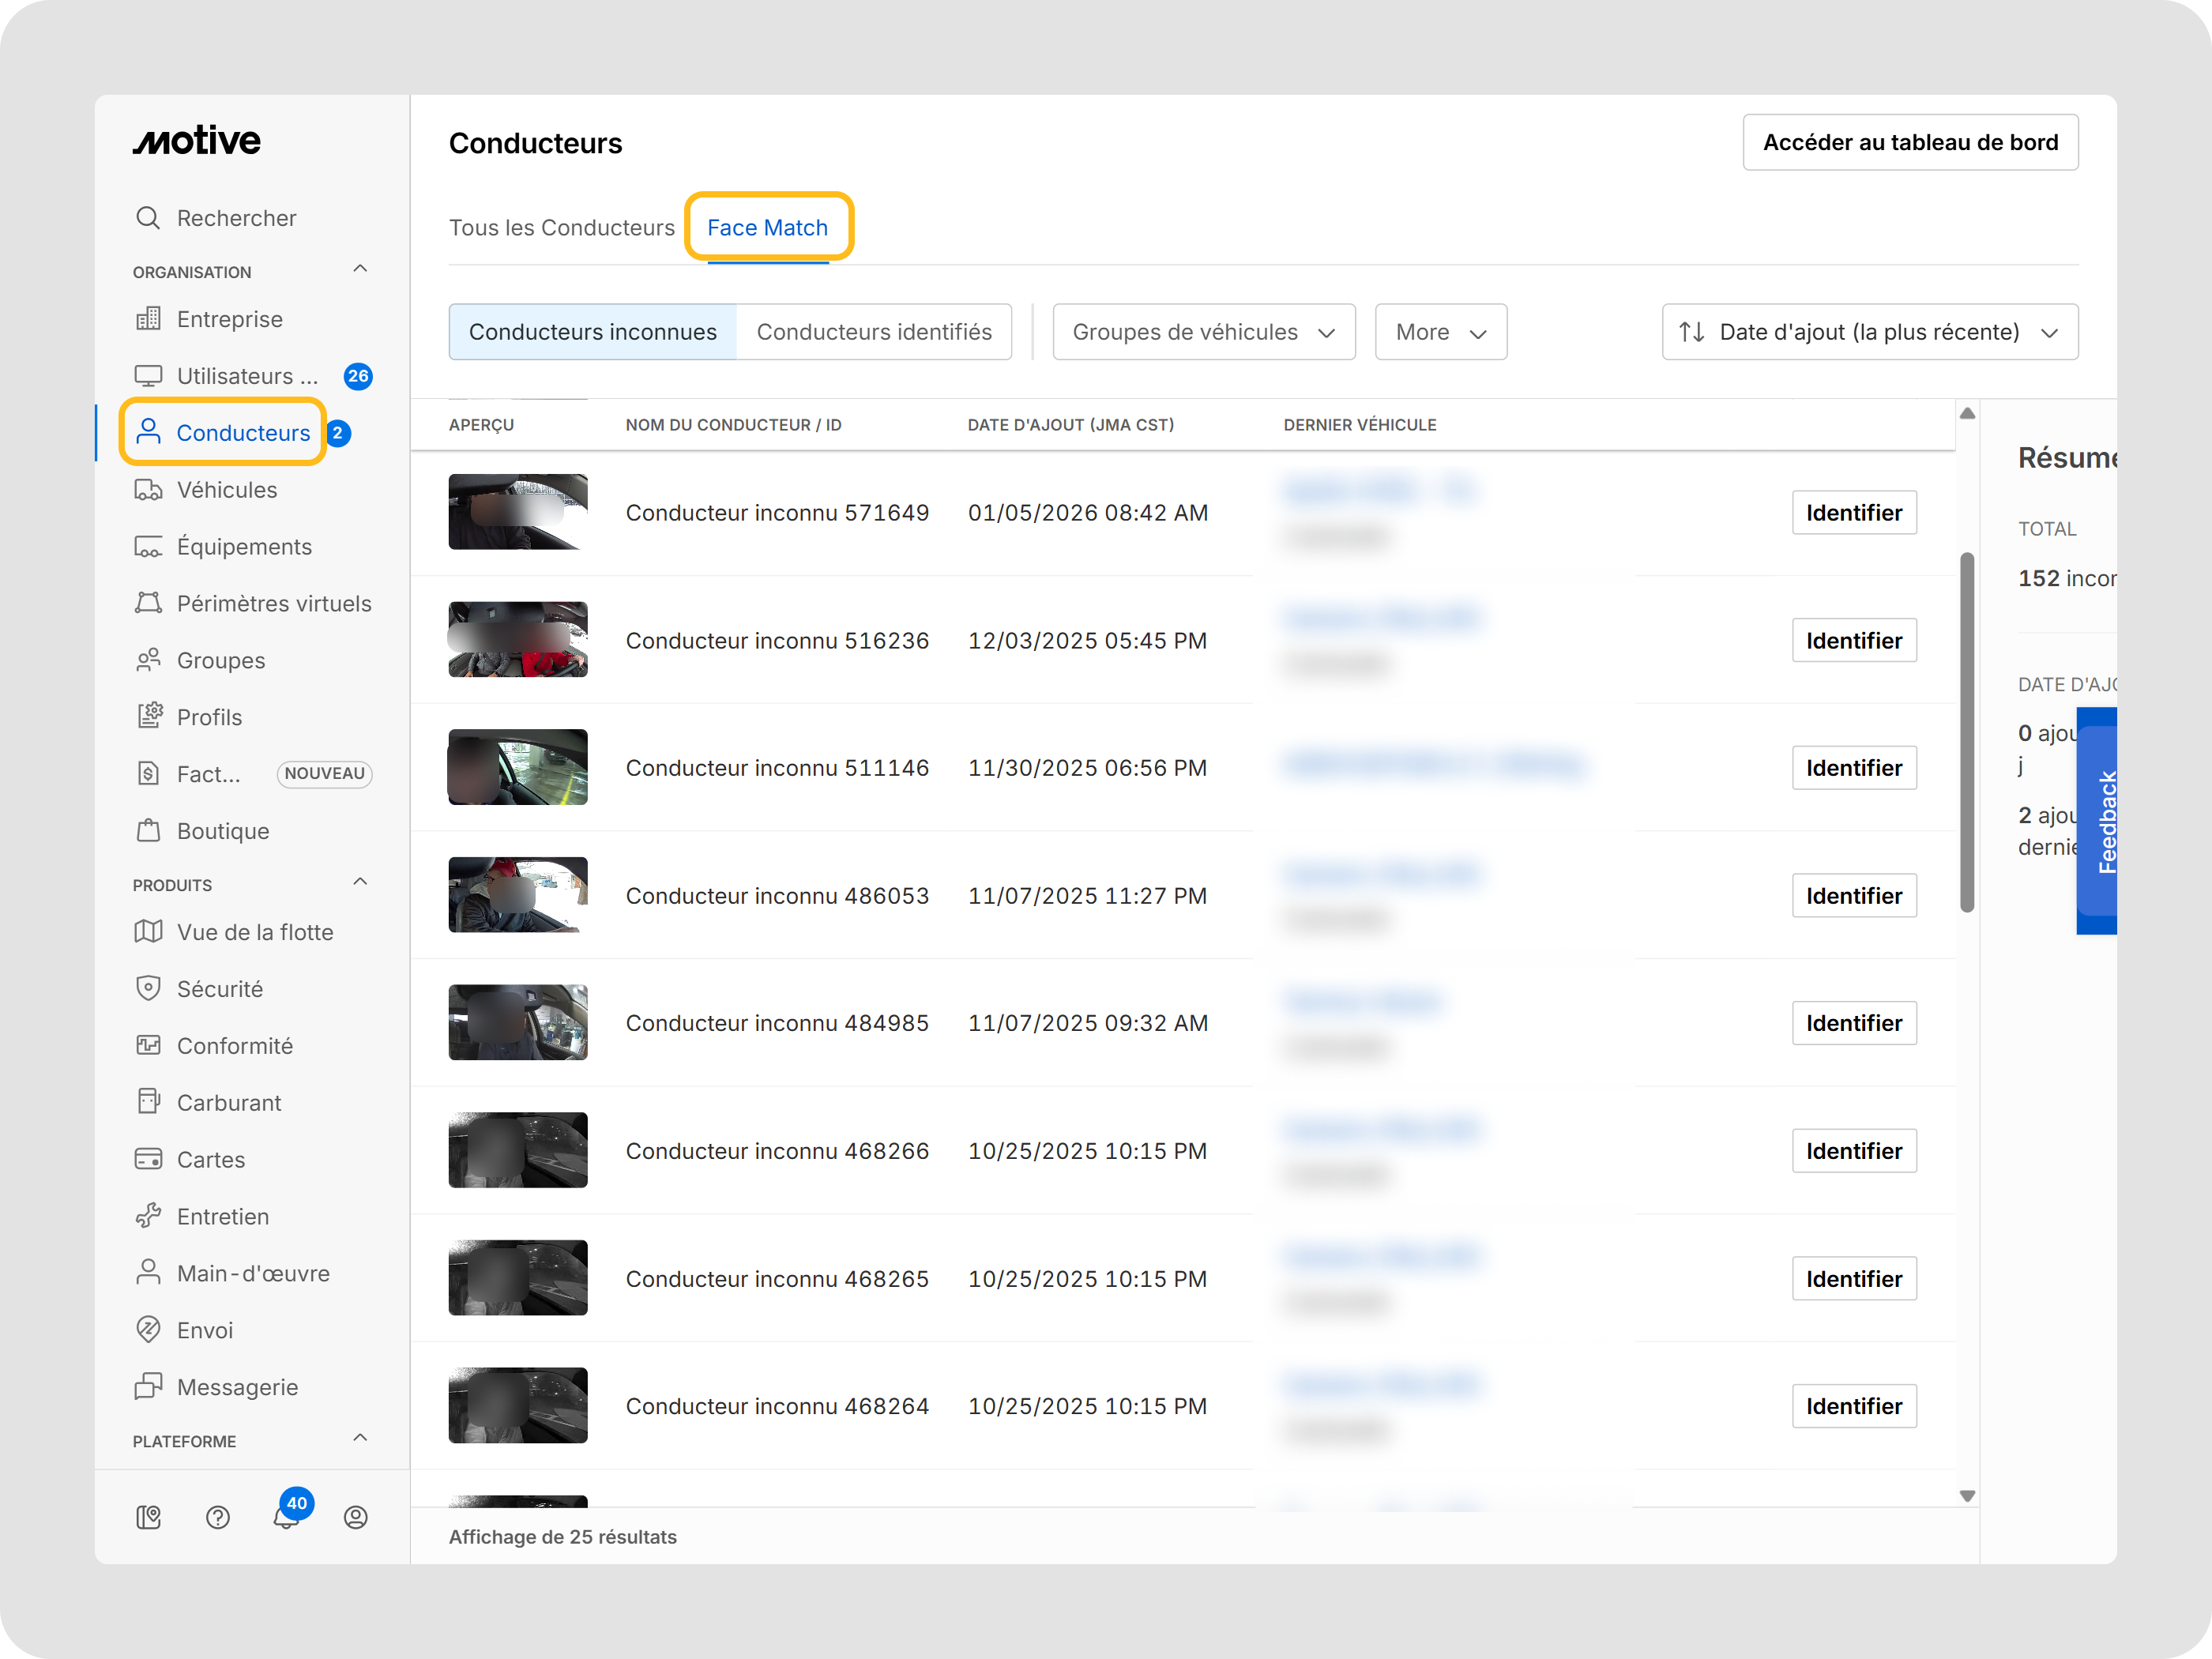
Task: Switch to Conducteurs identifiés toggle
Action: coord(874,332)
